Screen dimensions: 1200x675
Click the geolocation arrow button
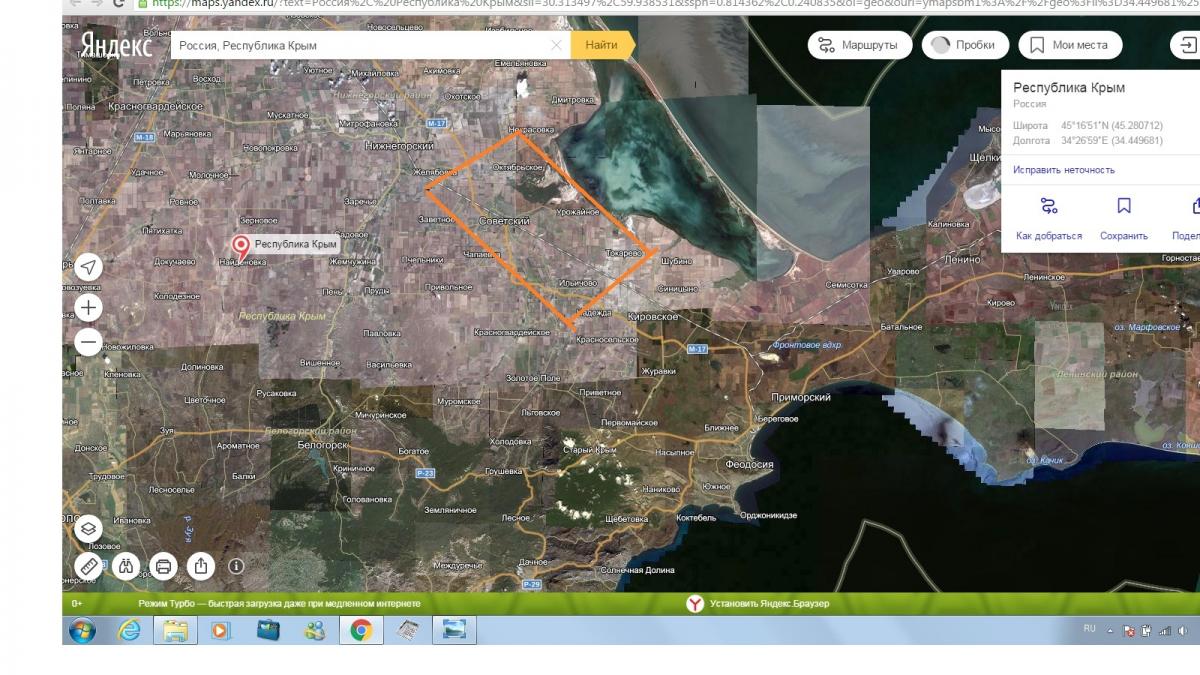(x=89, y=267)
